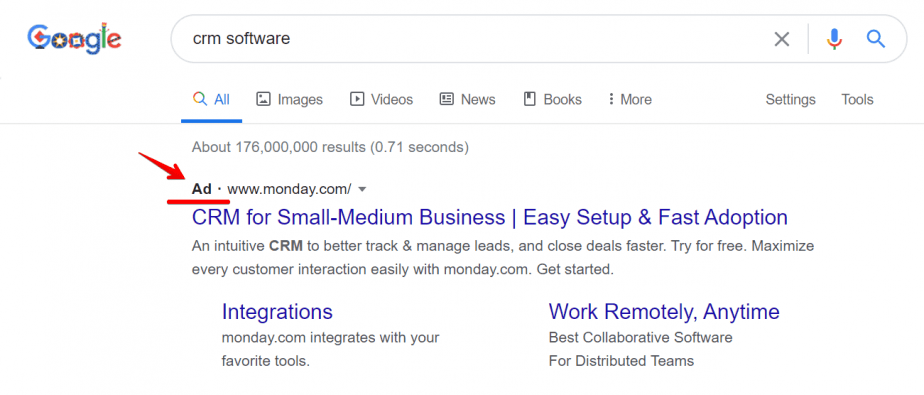Click 'Best Collaborative Software' text
Image resolution: width=924 pixels, height=395 pixels.
pos(641,338)
